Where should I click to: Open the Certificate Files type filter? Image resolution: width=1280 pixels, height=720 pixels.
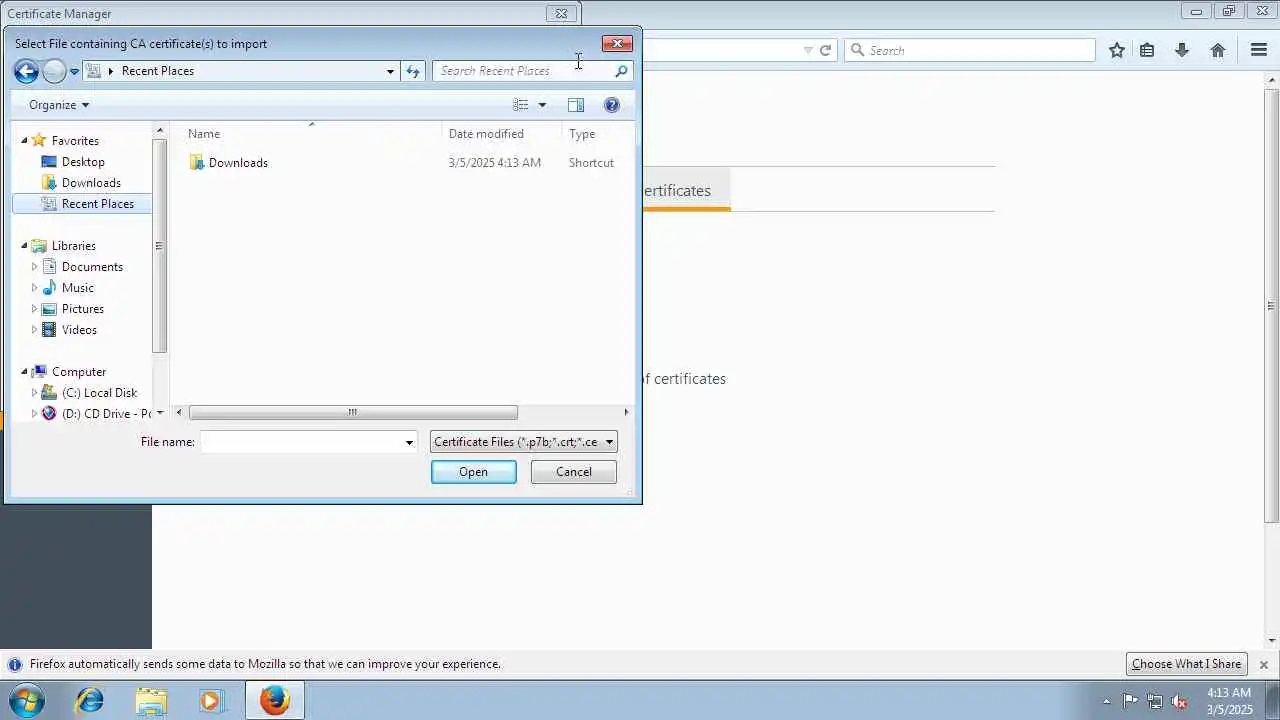tap(524, 442)
